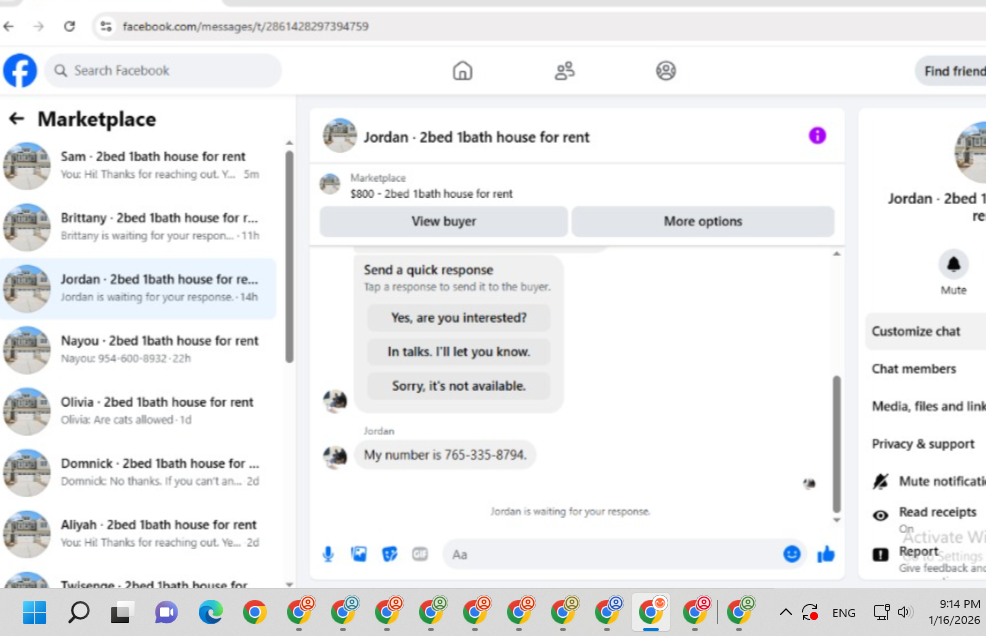Open the Home icon in top navigation
Image resolution: width=986 pixels, height=636 pixels.
462,70
